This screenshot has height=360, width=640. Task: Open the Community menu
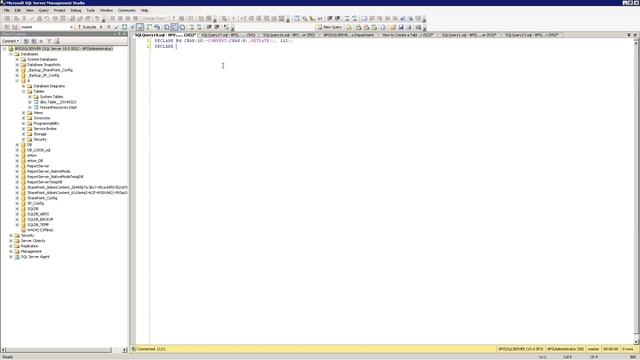click(x=127, y=10)
